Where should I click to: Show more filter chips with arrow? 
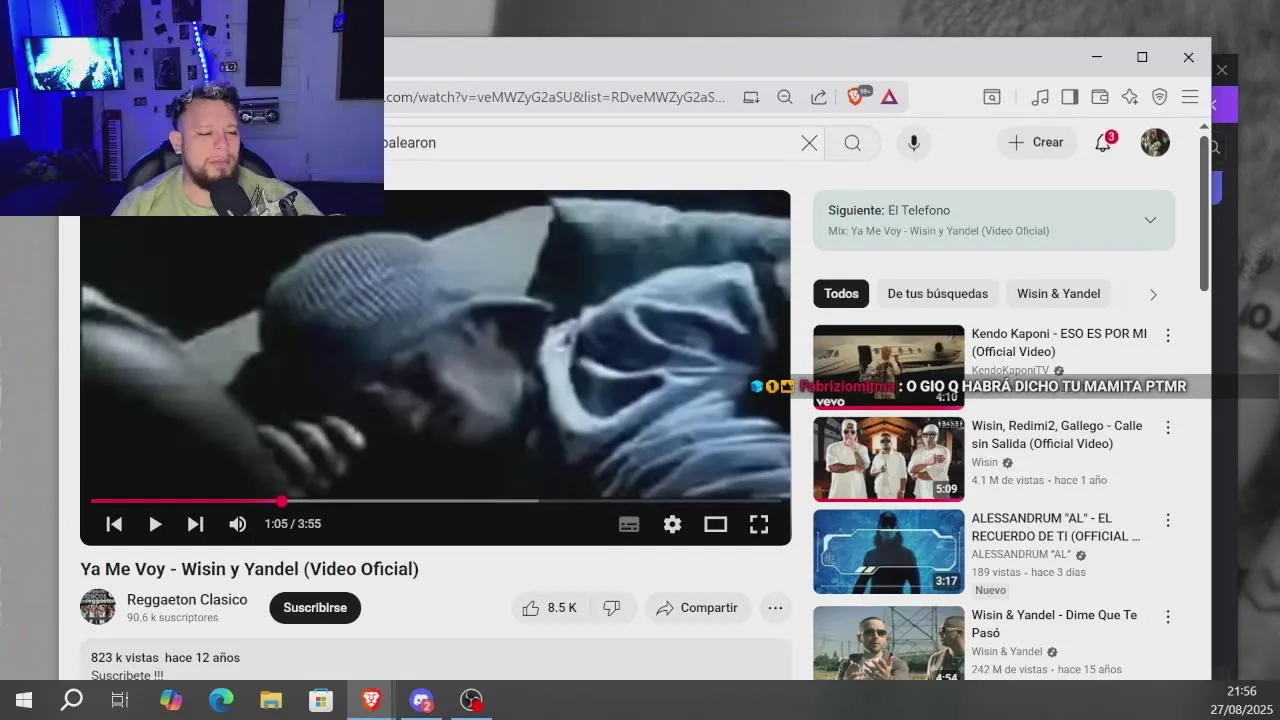click(1153, 295)
